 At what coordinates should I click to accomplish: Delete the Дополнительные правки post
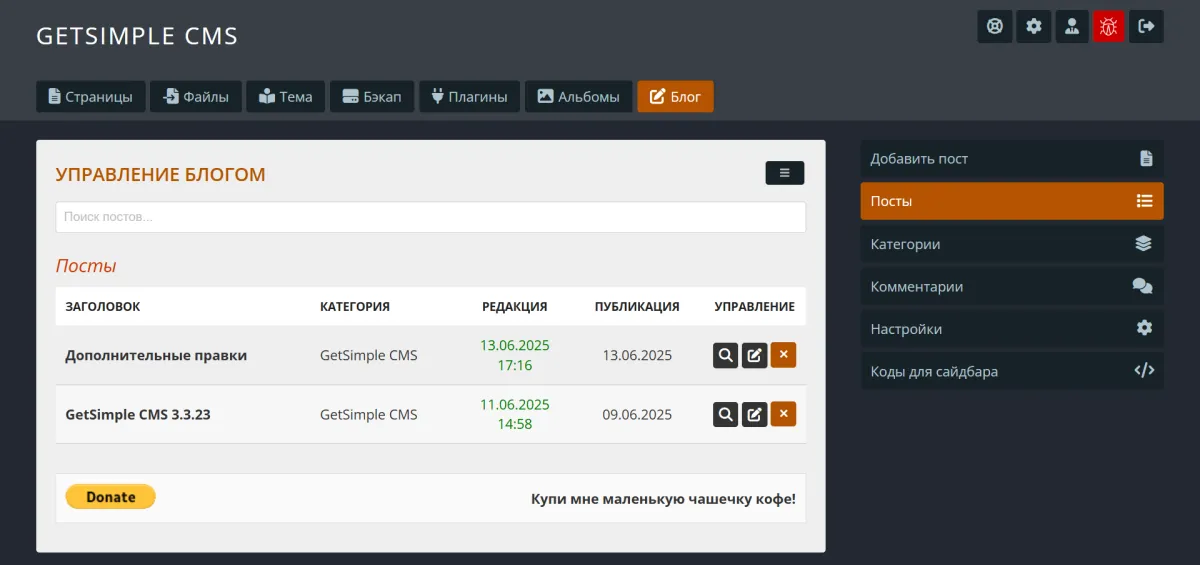[x=783, y=355]
